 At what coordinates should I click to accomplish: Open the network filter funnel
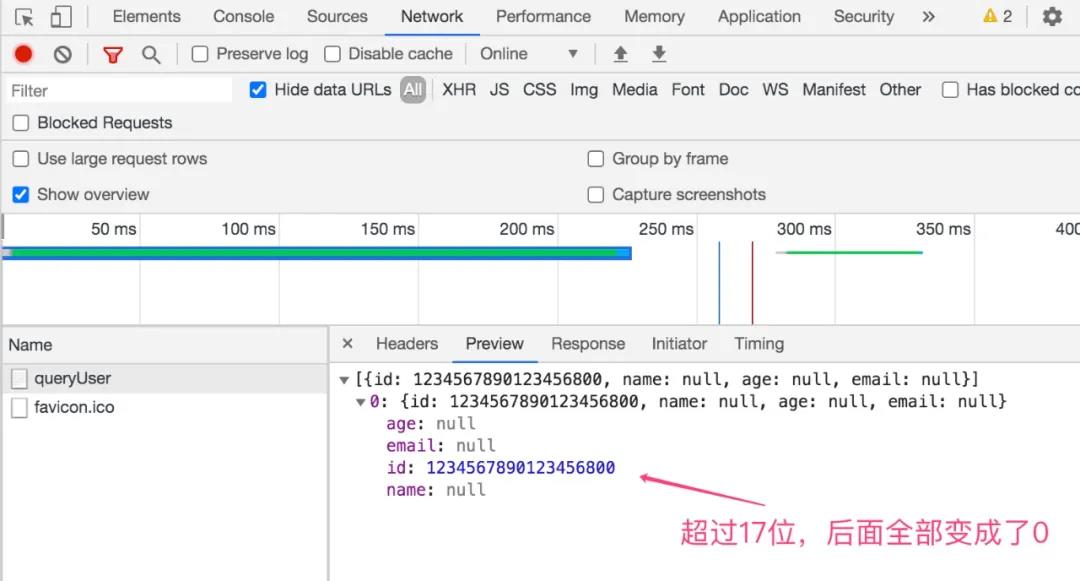113,53
